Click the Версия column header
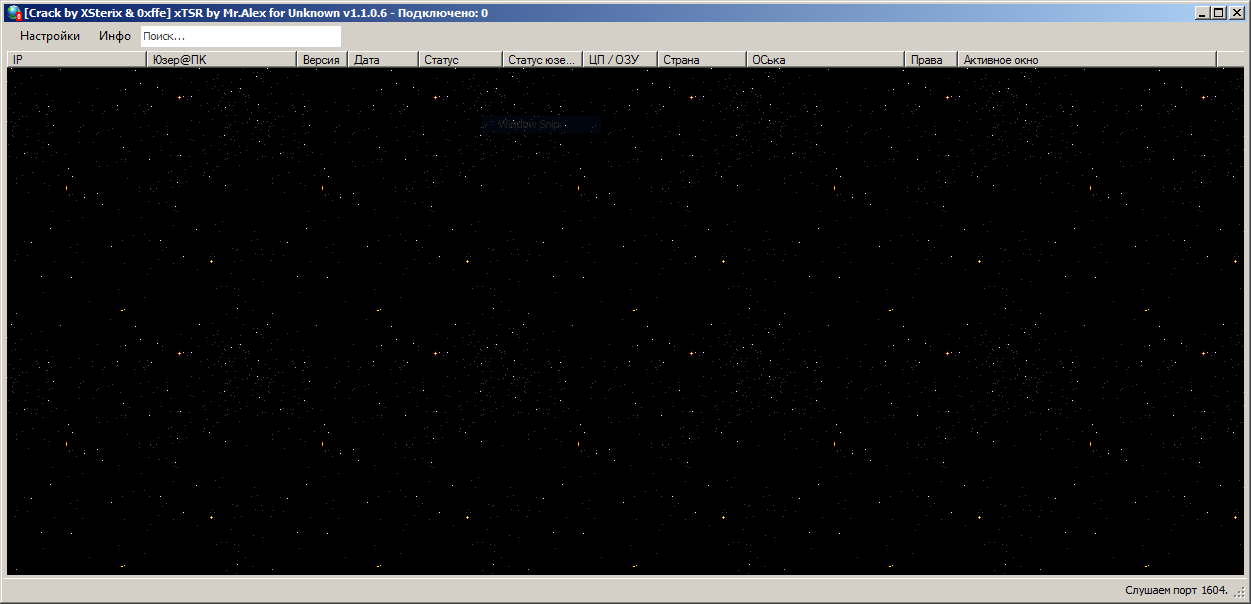The height and width of the screenshot is (604, 1251). [x=321, y=60]
